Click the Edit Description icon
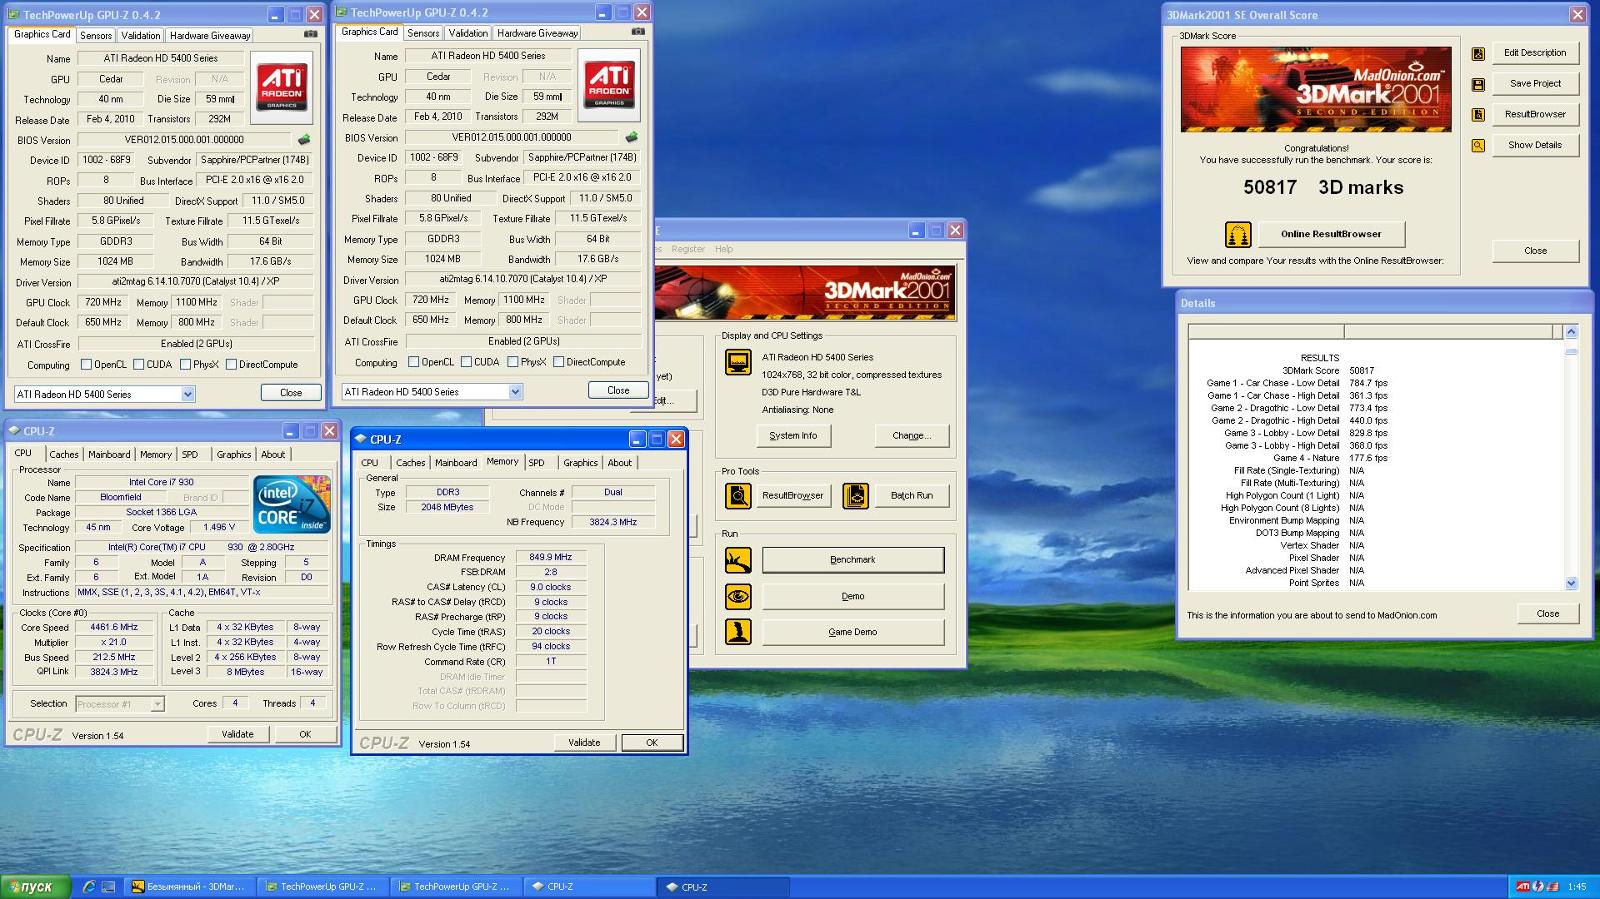 tap(1478, 54)
